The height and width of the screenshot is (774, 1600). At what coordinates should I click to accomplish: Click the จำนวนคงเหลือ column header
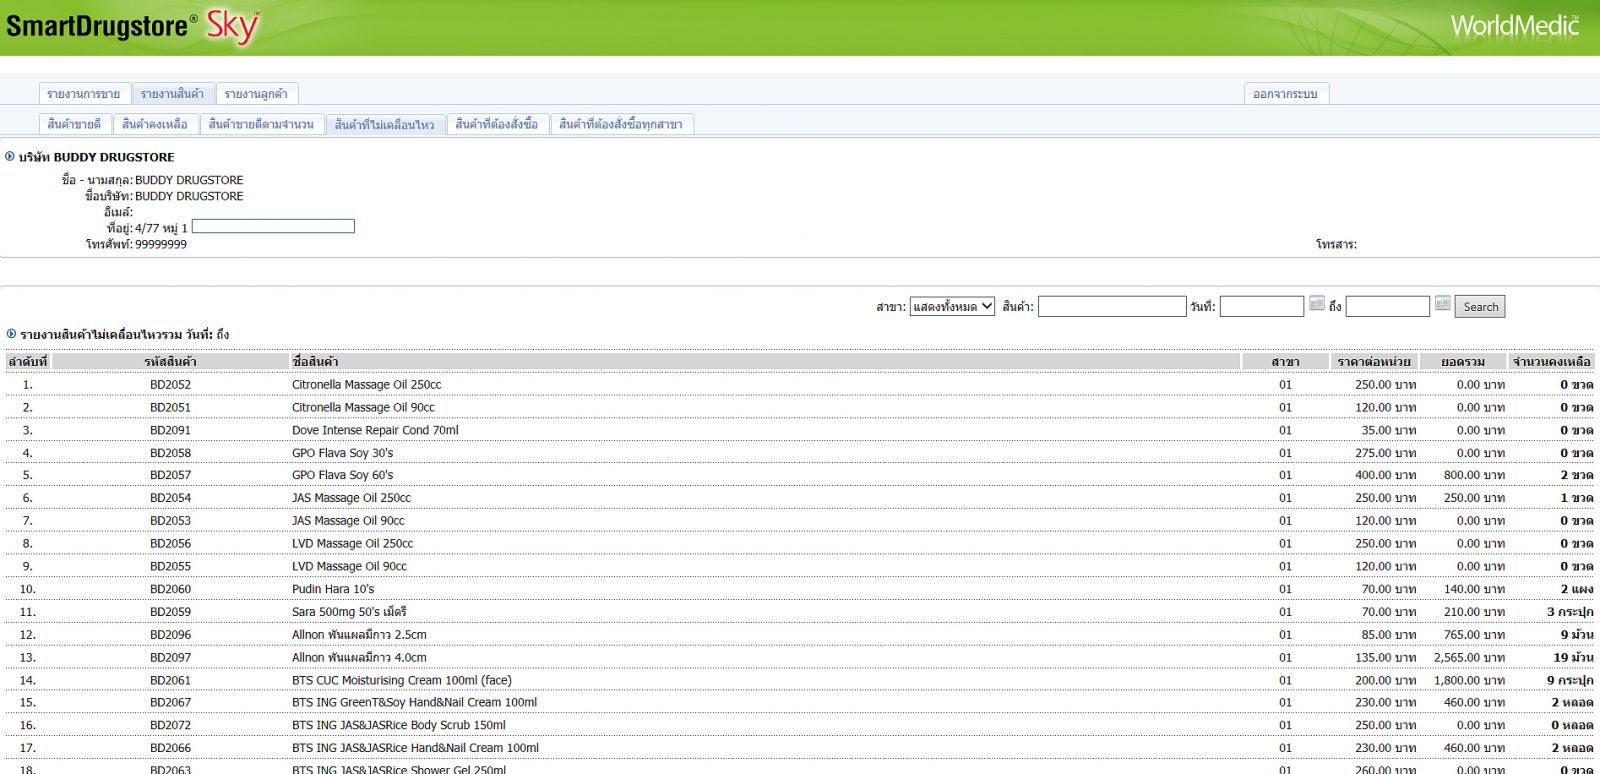(1551, 361)
